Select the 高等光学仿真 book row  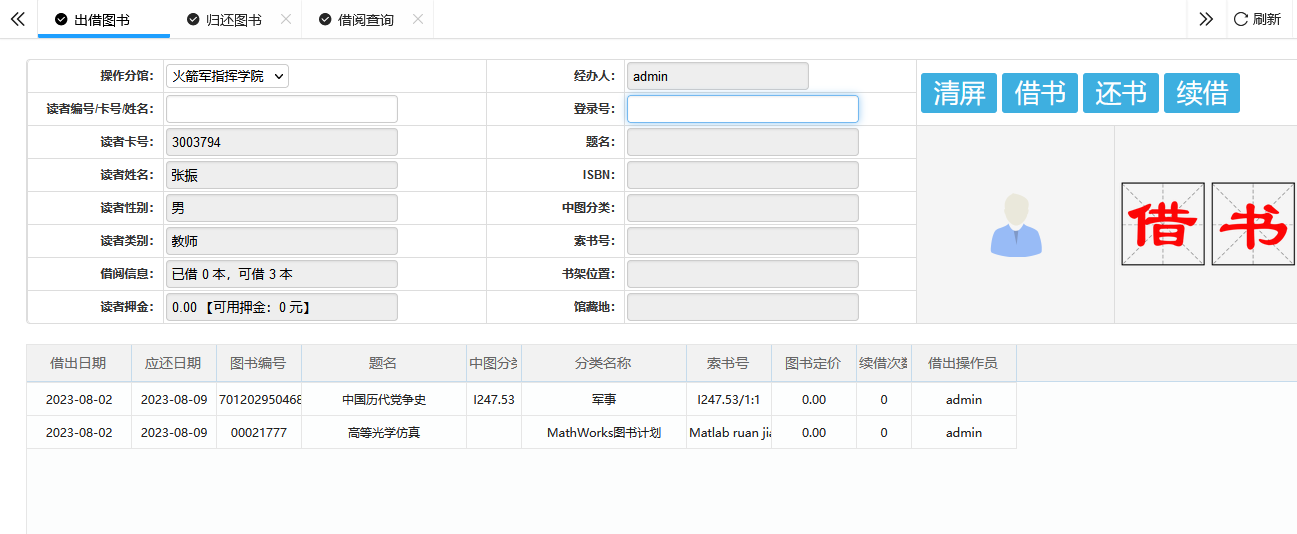coord(384,433)
